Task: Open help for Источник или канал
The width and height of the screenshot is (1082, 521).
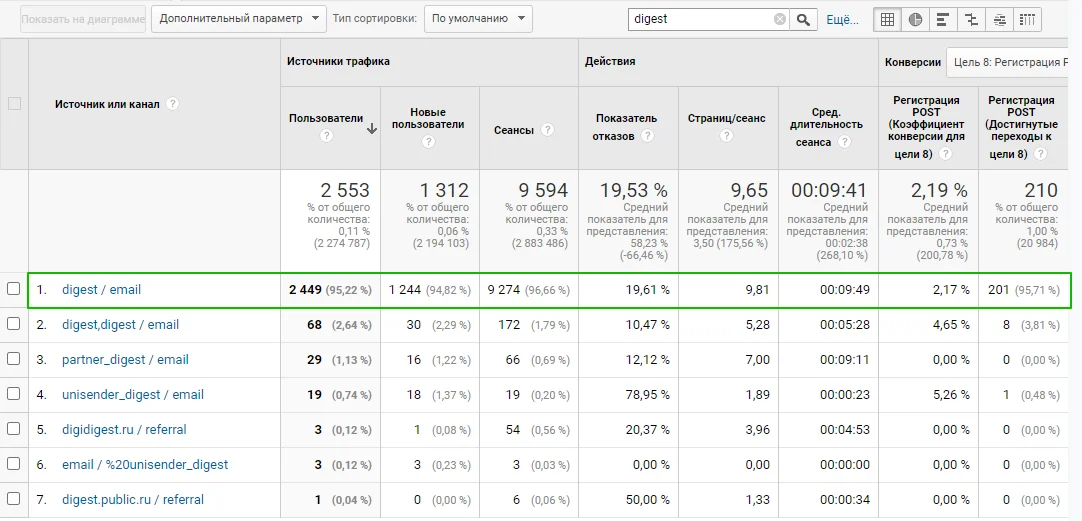Action: click(x=173, y=104)
